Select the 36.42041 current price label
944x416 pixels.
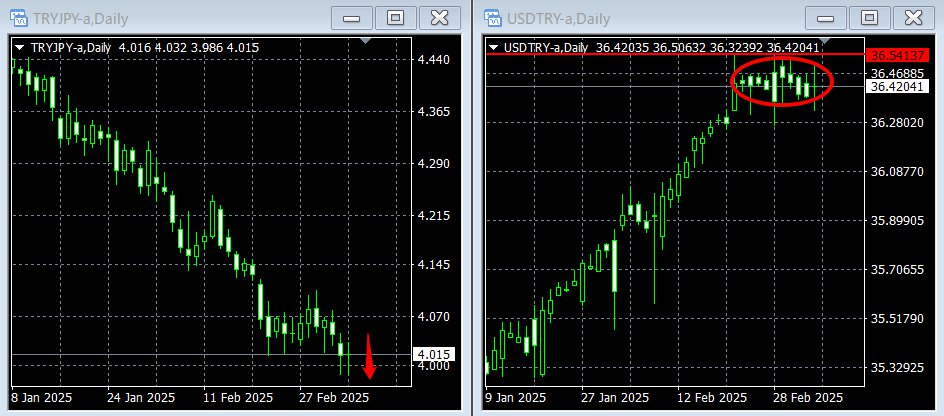(896, 87)
